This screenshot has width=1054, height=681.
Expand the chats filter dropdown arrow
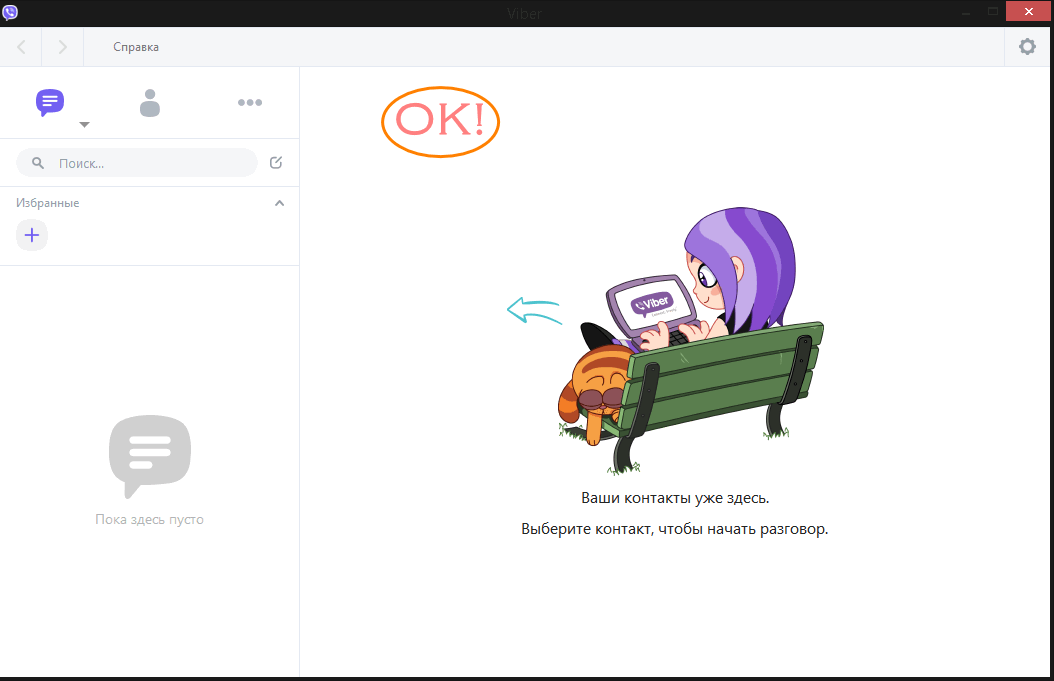click(x=84, y=124)
